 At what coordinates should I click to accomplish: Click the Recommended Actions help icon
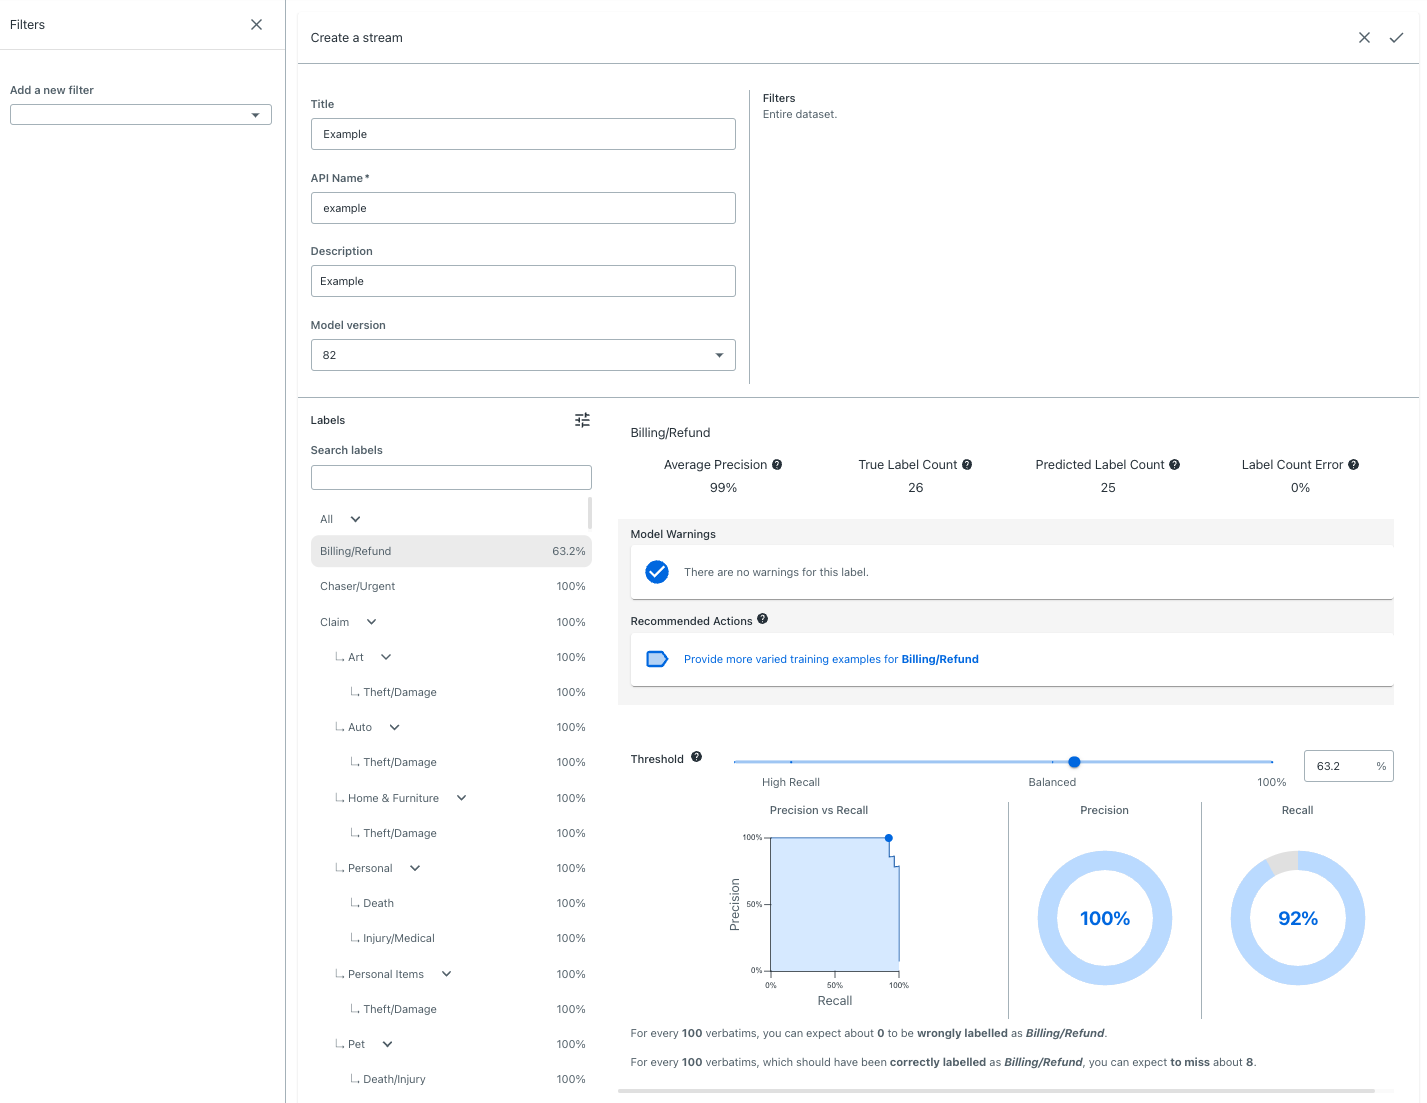point(762,619)
